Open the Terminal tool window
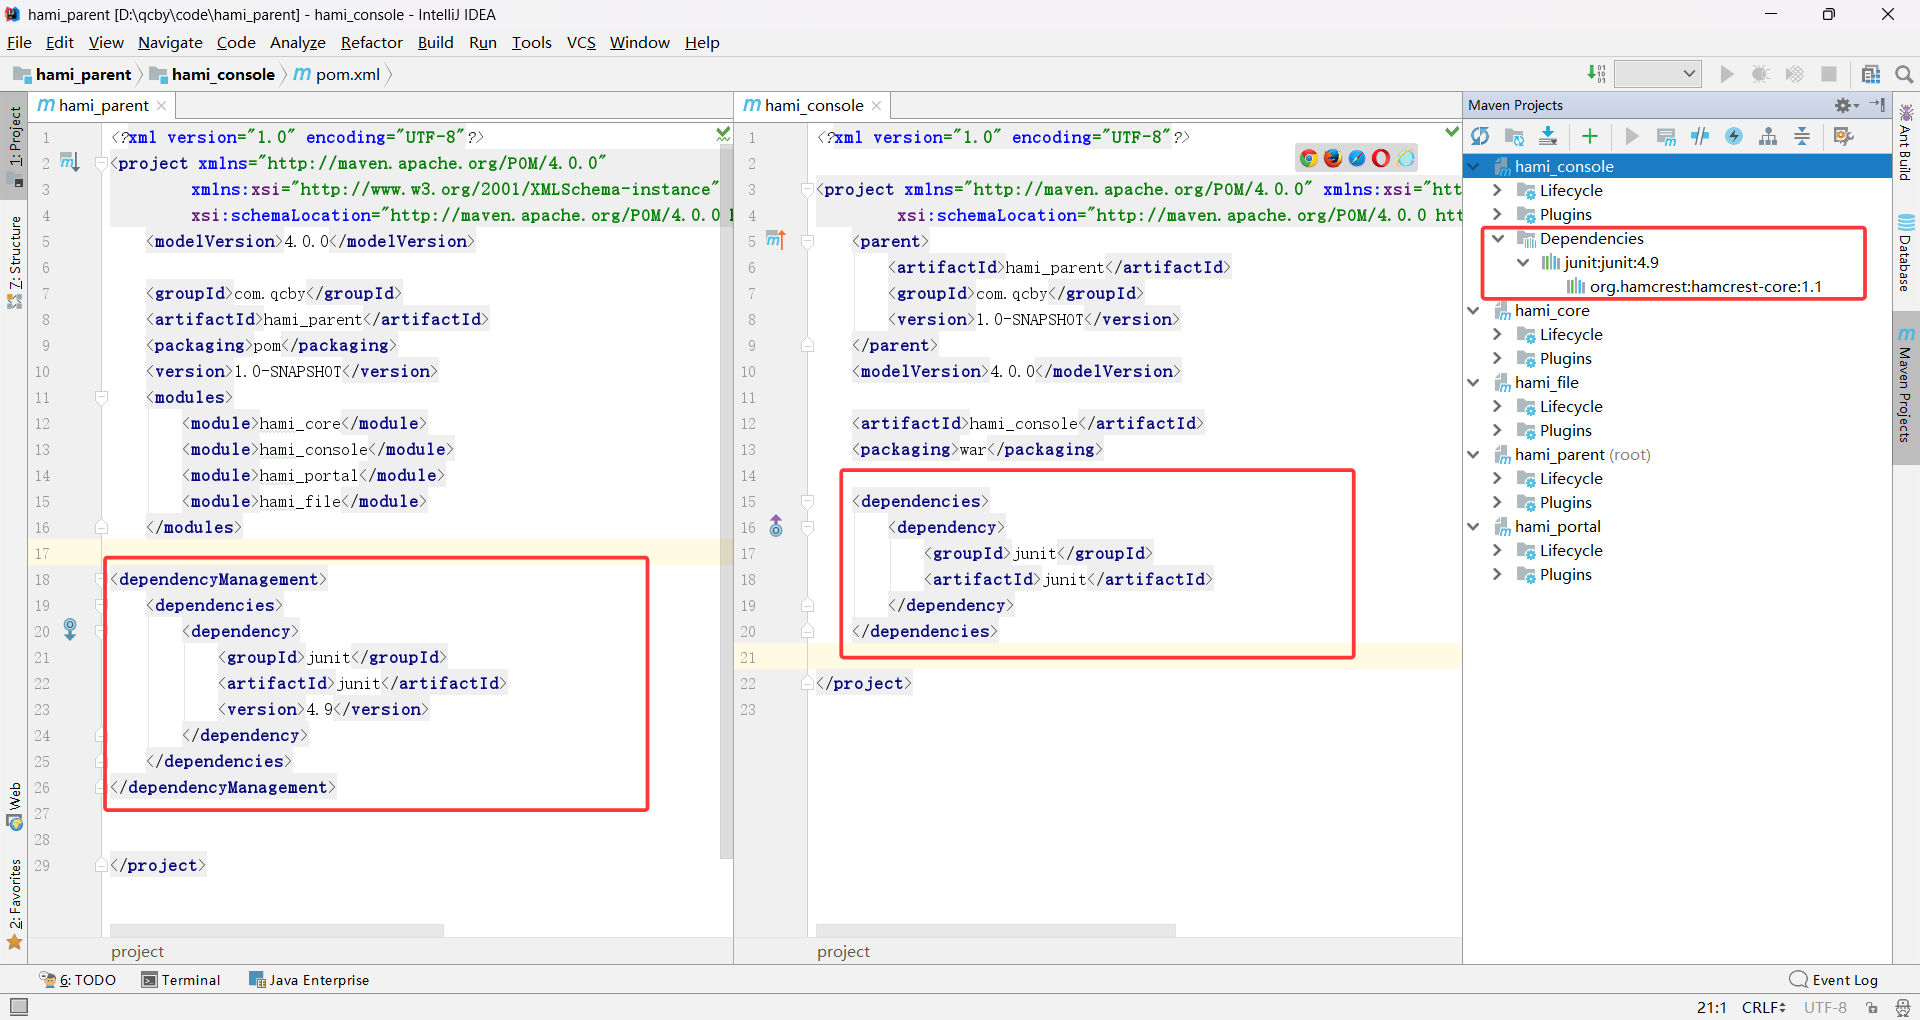 181,980
